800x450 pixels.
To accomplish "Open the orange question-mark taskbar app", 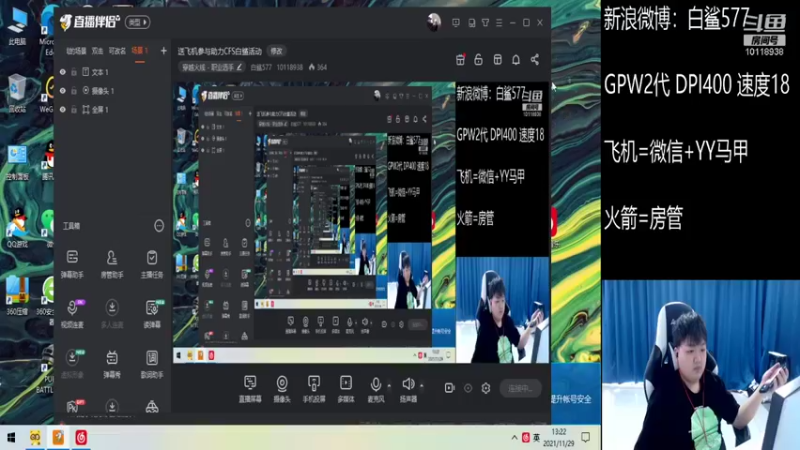I will 58,438.
